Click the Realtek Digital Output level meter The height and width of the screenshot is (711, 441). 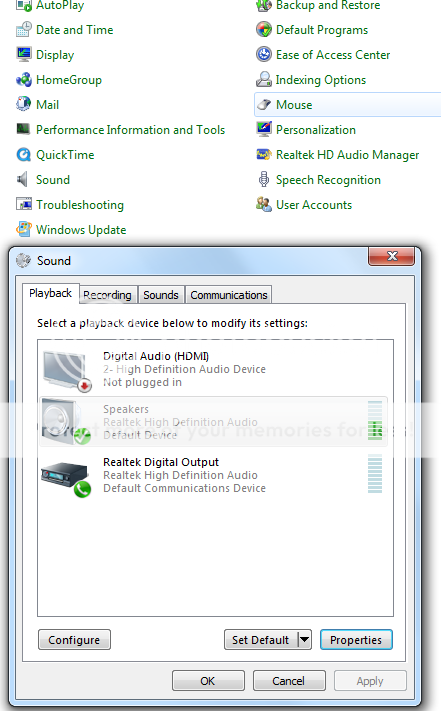375,474
